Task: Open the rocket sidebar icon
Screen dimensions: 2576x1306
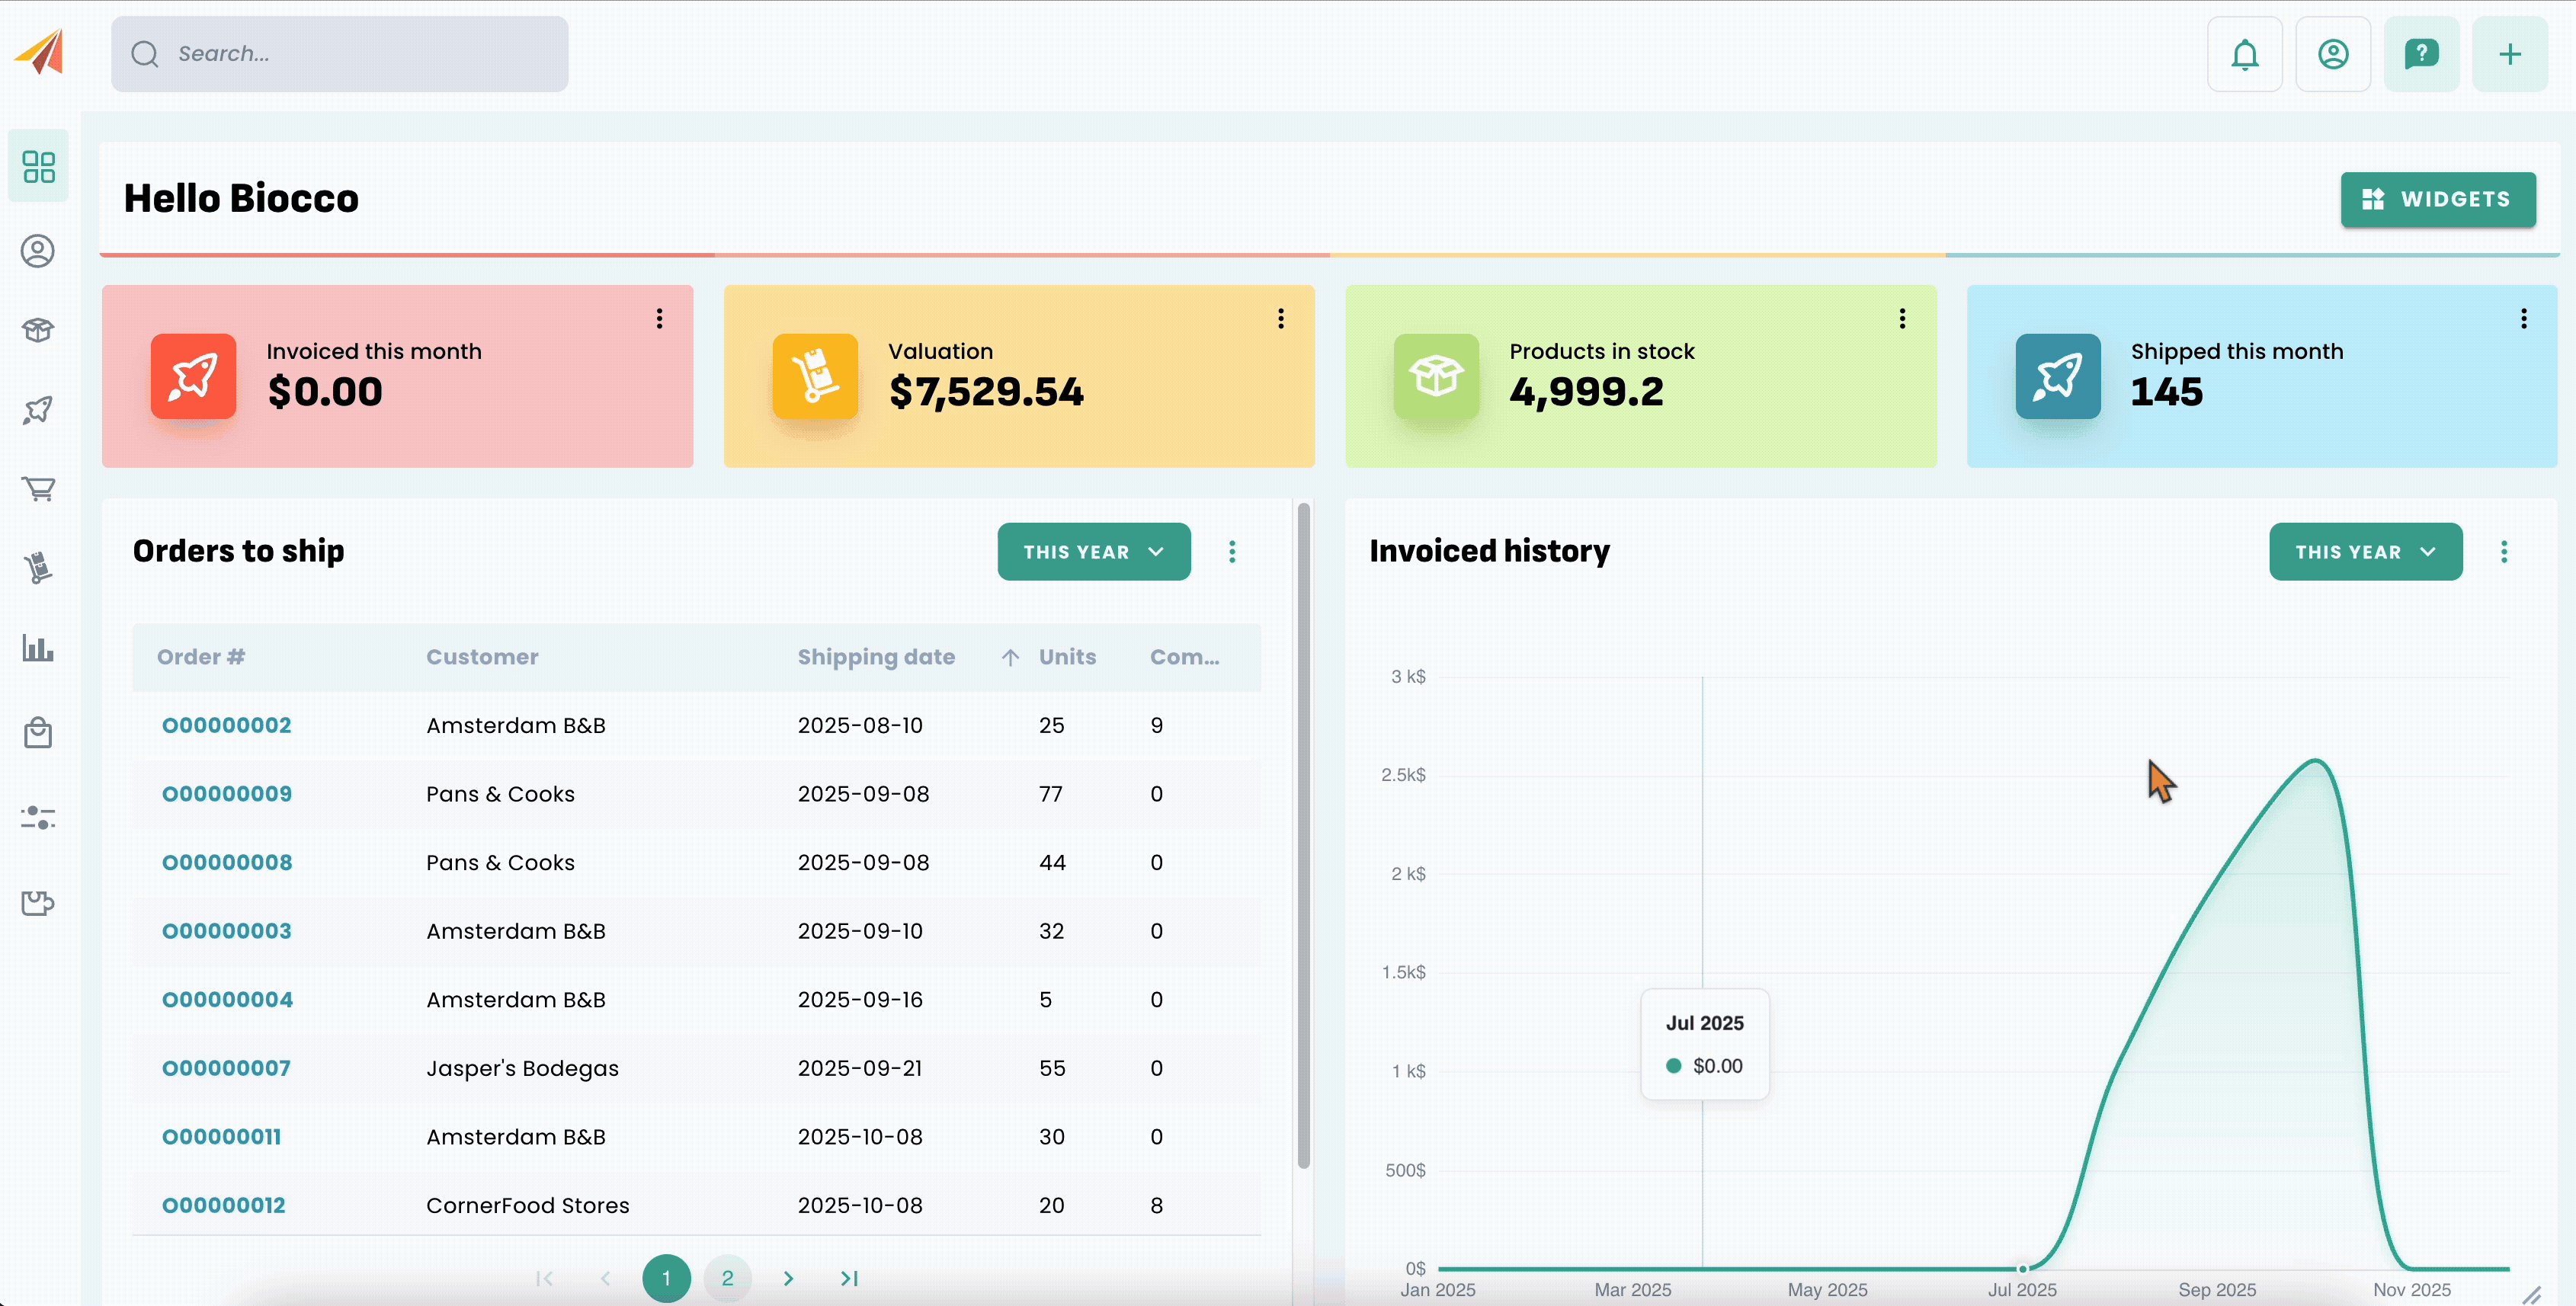Action: [38, 410]
